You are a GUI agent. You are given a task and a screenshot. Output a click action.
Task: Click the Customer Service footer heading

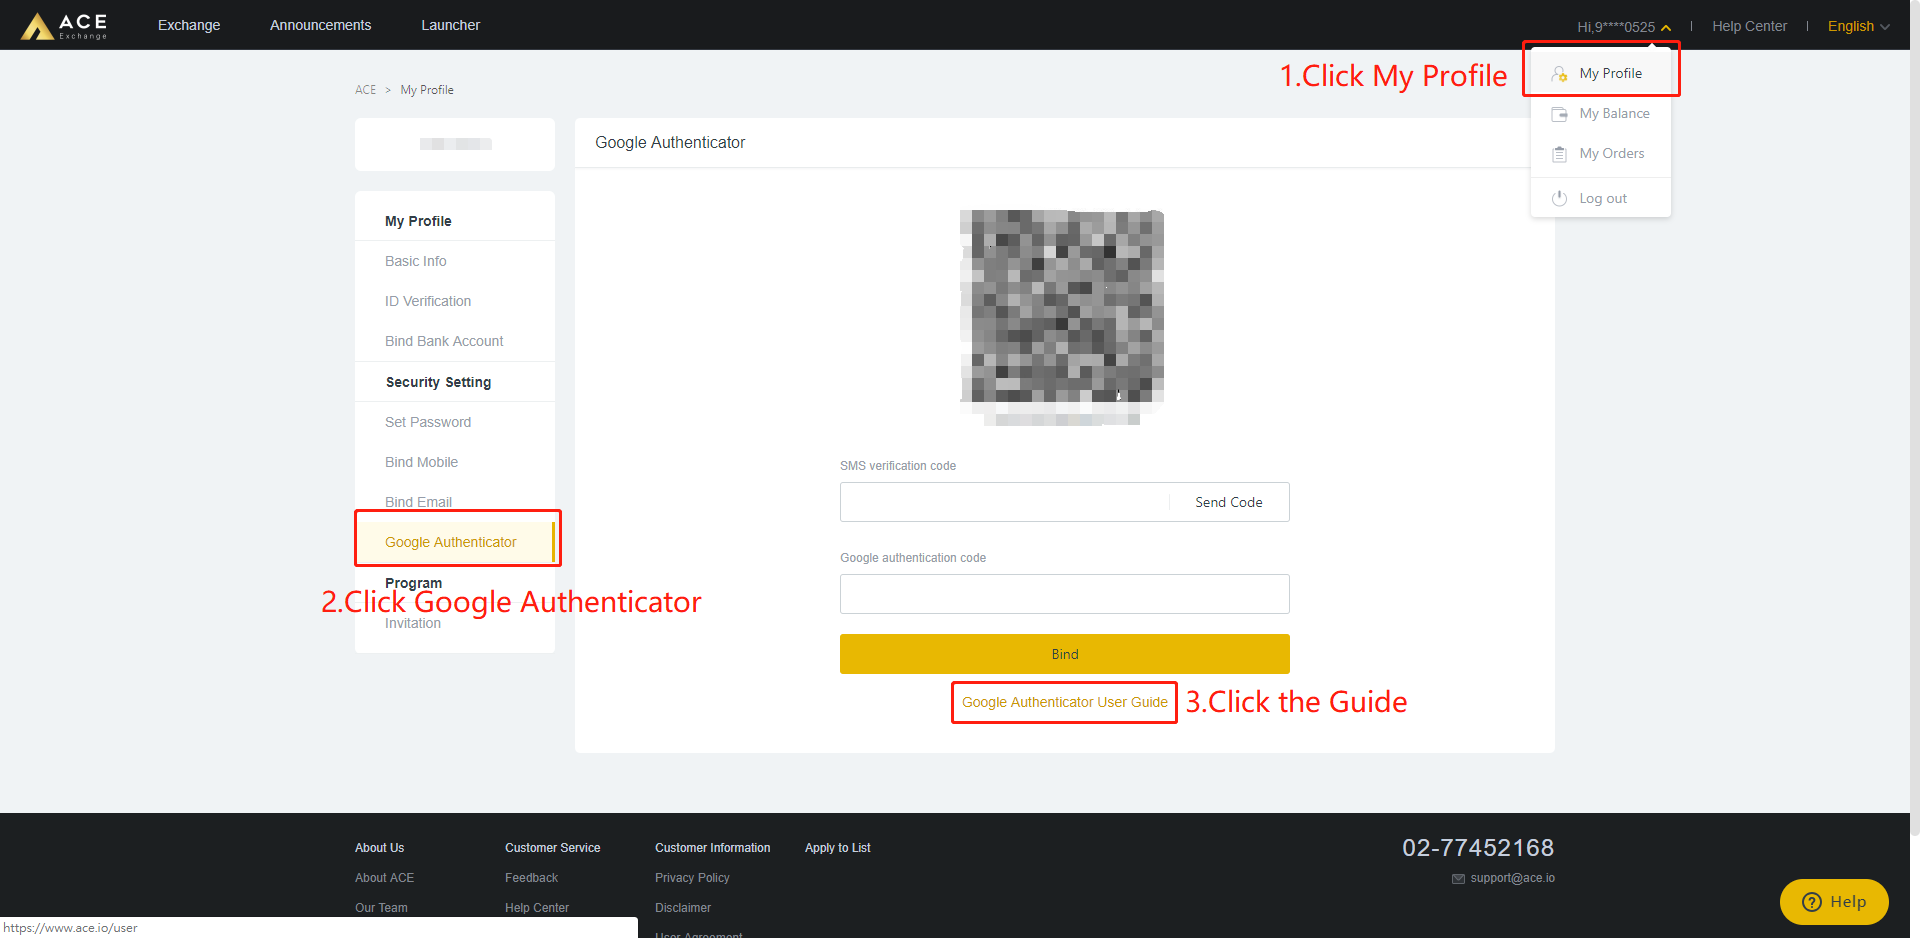pyautogui.click(x=552, y=848)
